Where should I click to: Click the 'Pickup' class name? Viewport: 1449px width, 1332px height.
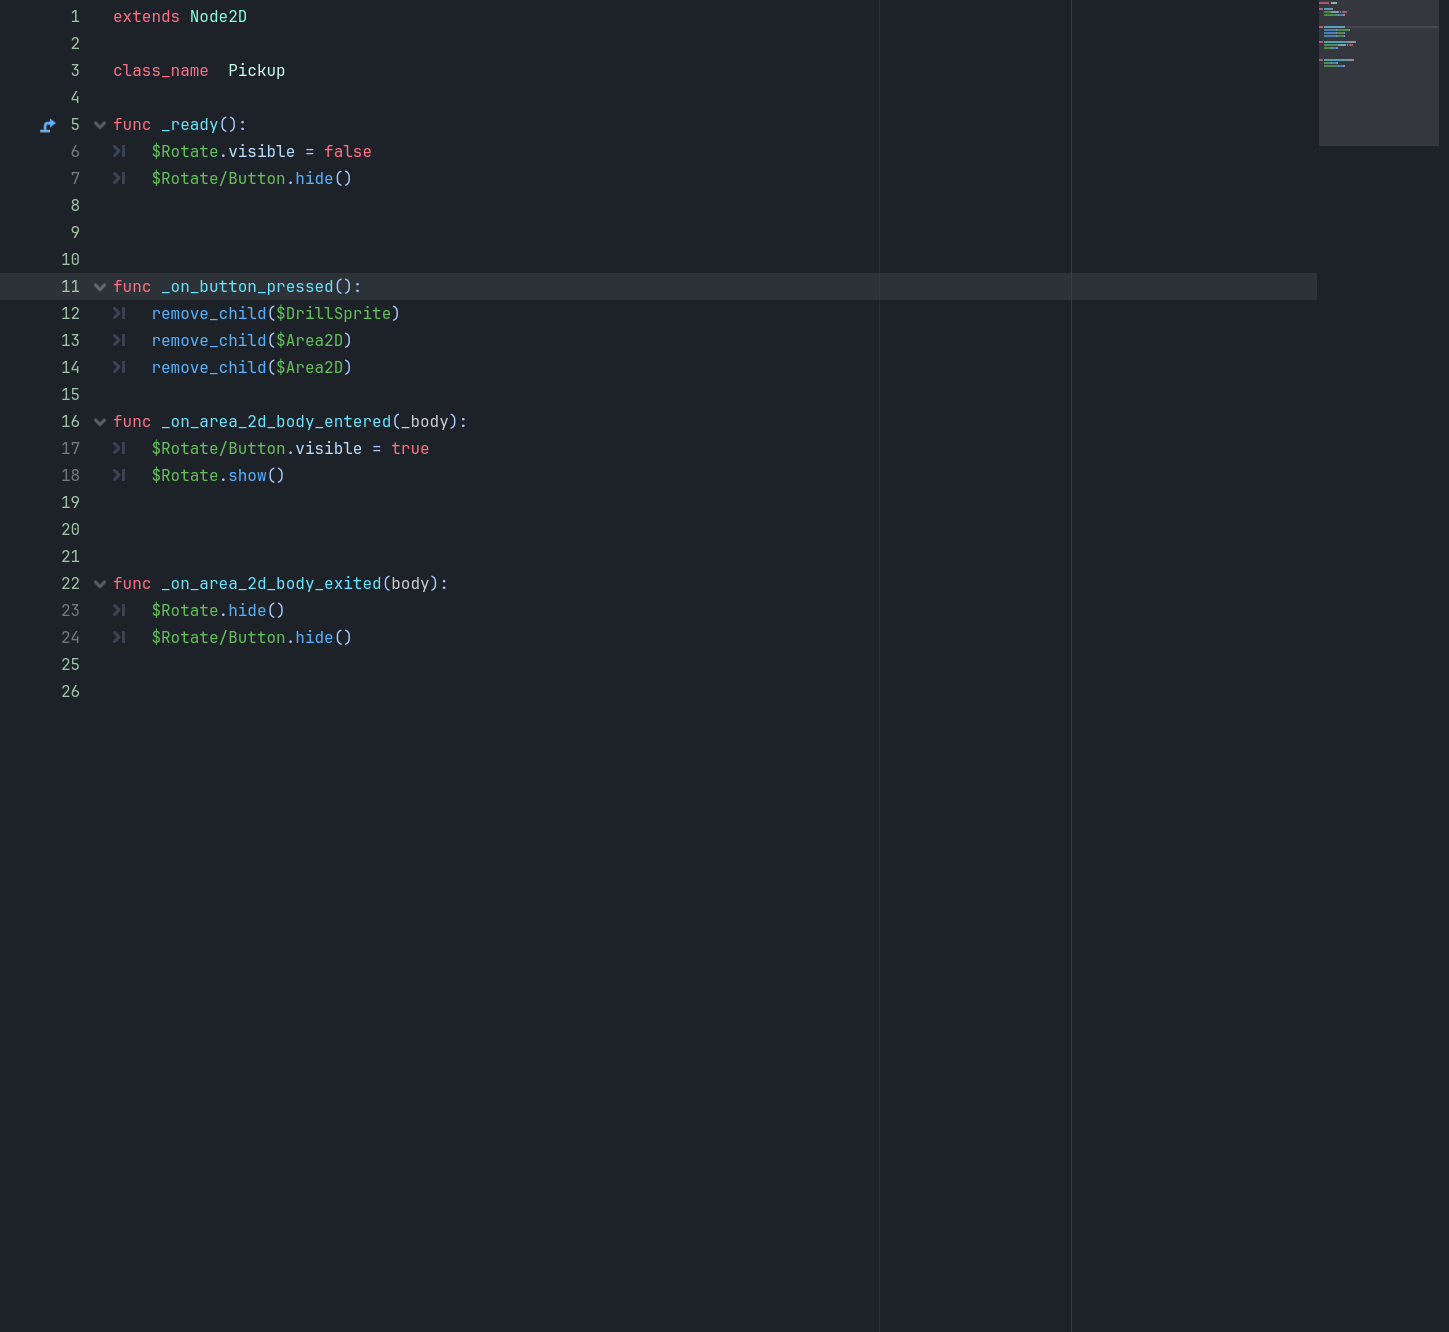[256, 71]
